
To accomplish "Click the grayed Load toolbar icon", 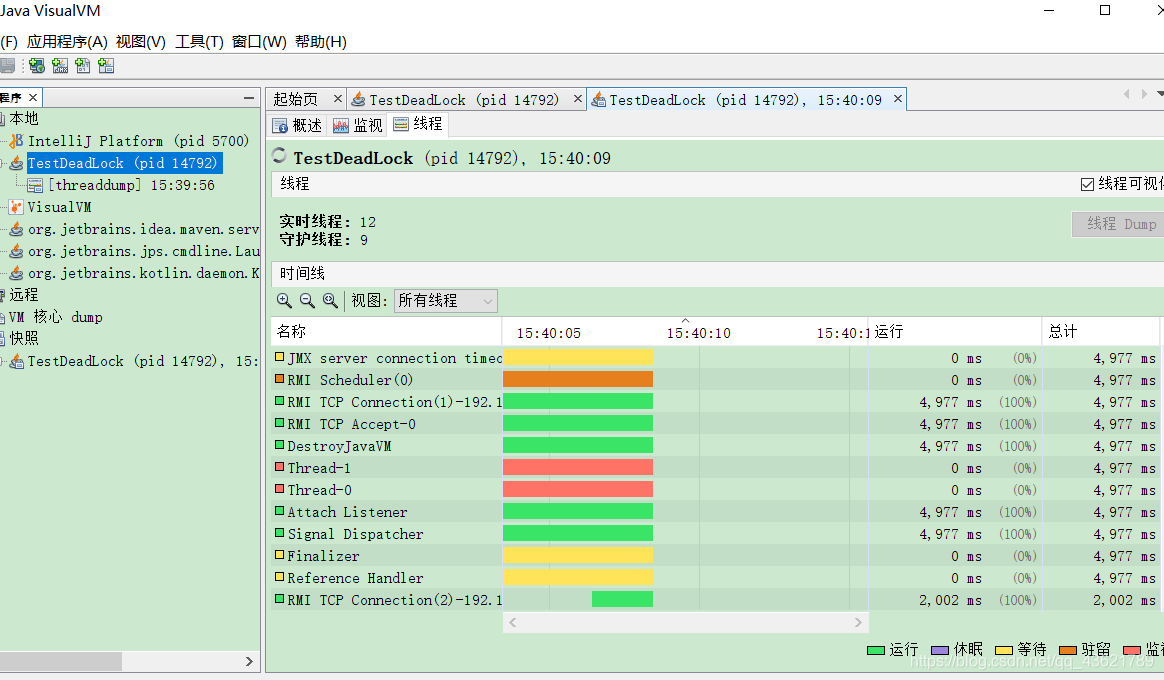I will click(7, 66).
